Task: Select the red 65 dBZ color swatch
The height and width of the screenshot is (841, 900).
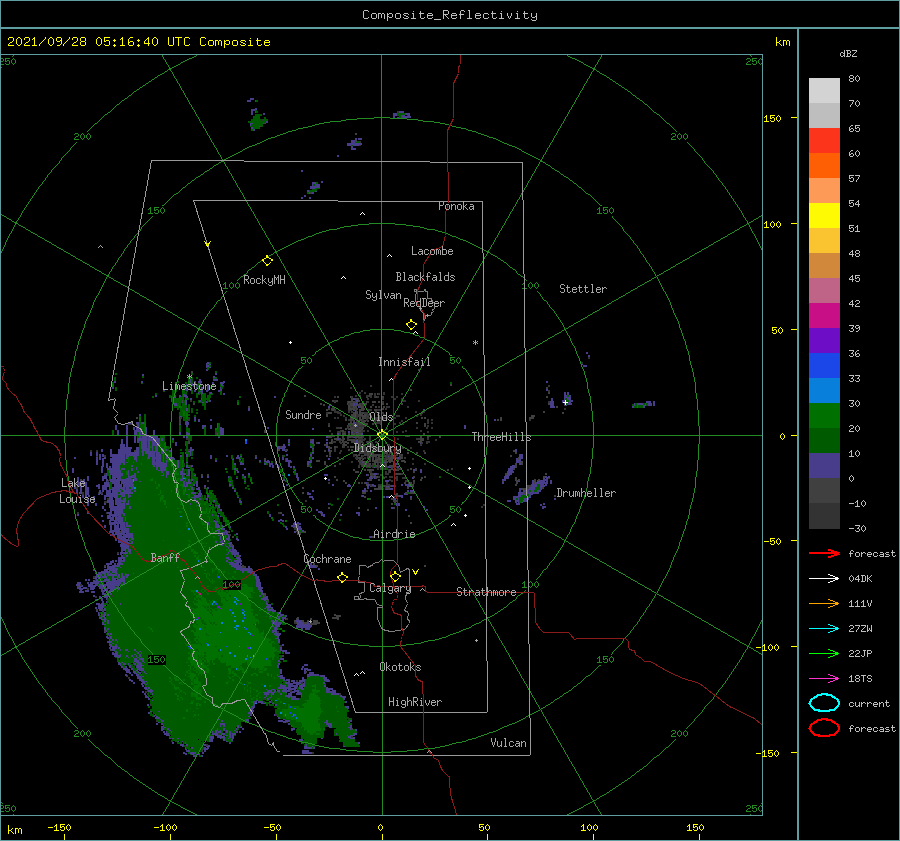Action: 824,141
